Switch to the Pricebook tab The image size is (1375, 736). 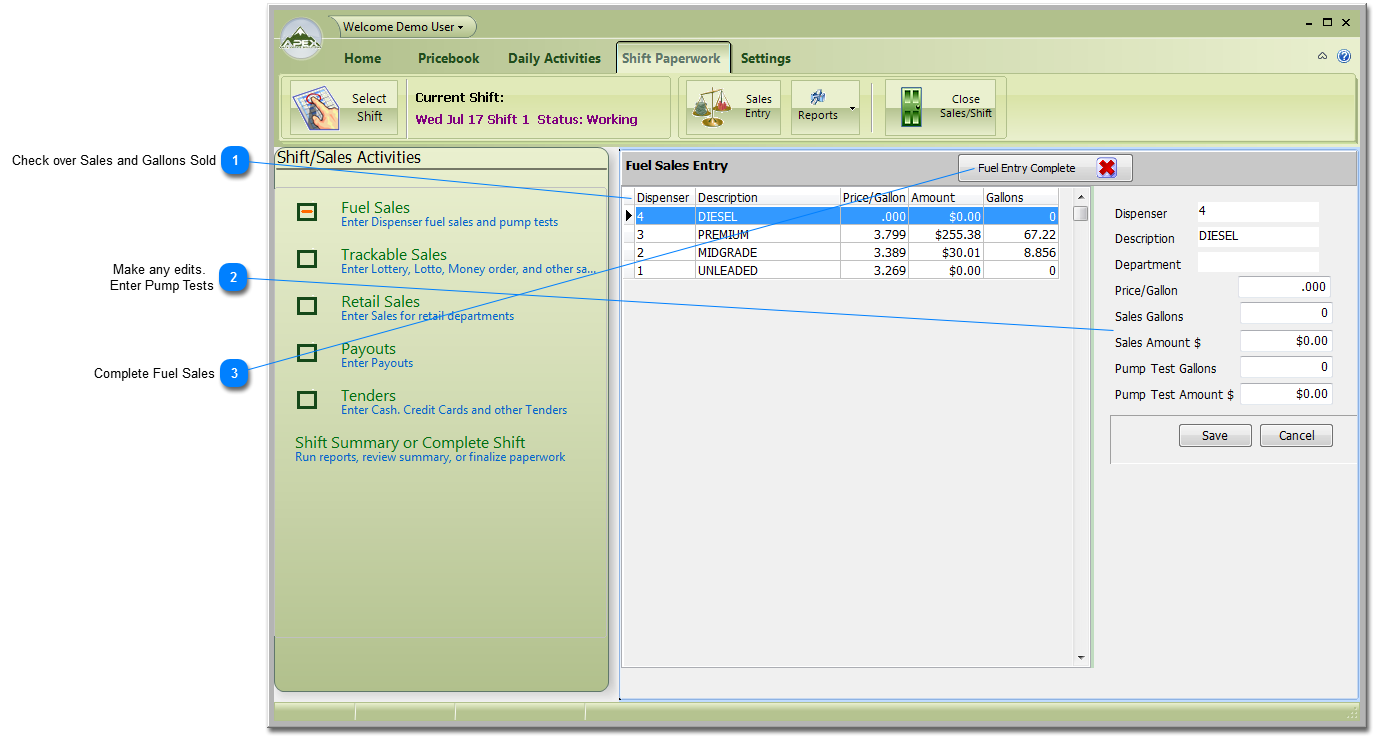click(448, 58)
